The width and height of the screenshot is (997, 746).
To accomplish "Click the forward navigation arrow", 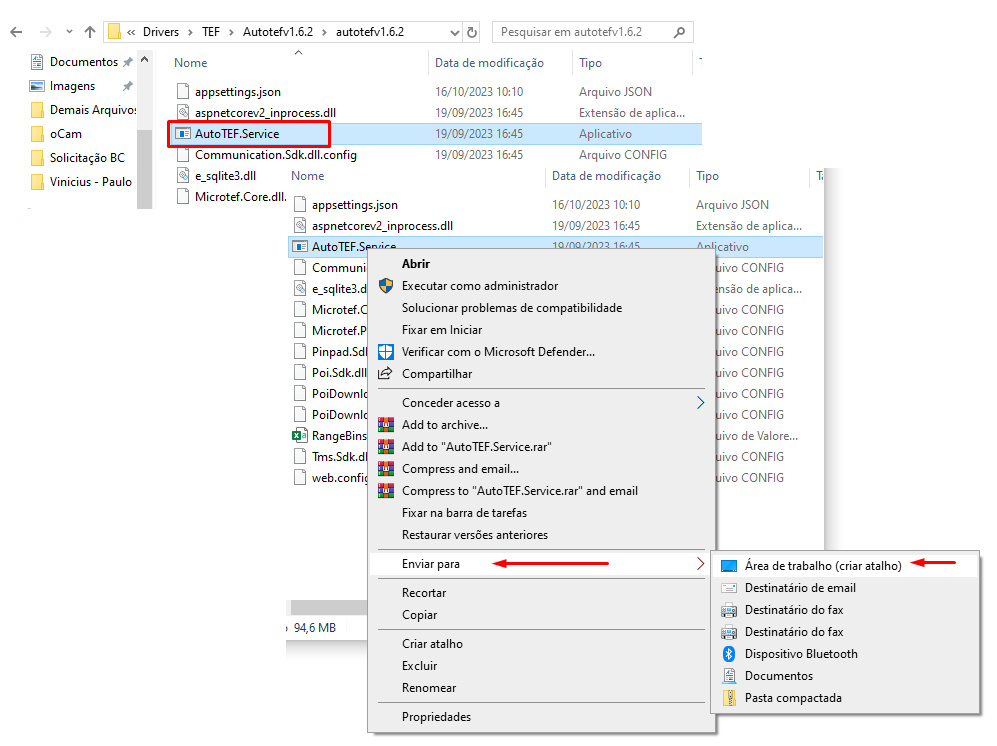I will point(45,32).
